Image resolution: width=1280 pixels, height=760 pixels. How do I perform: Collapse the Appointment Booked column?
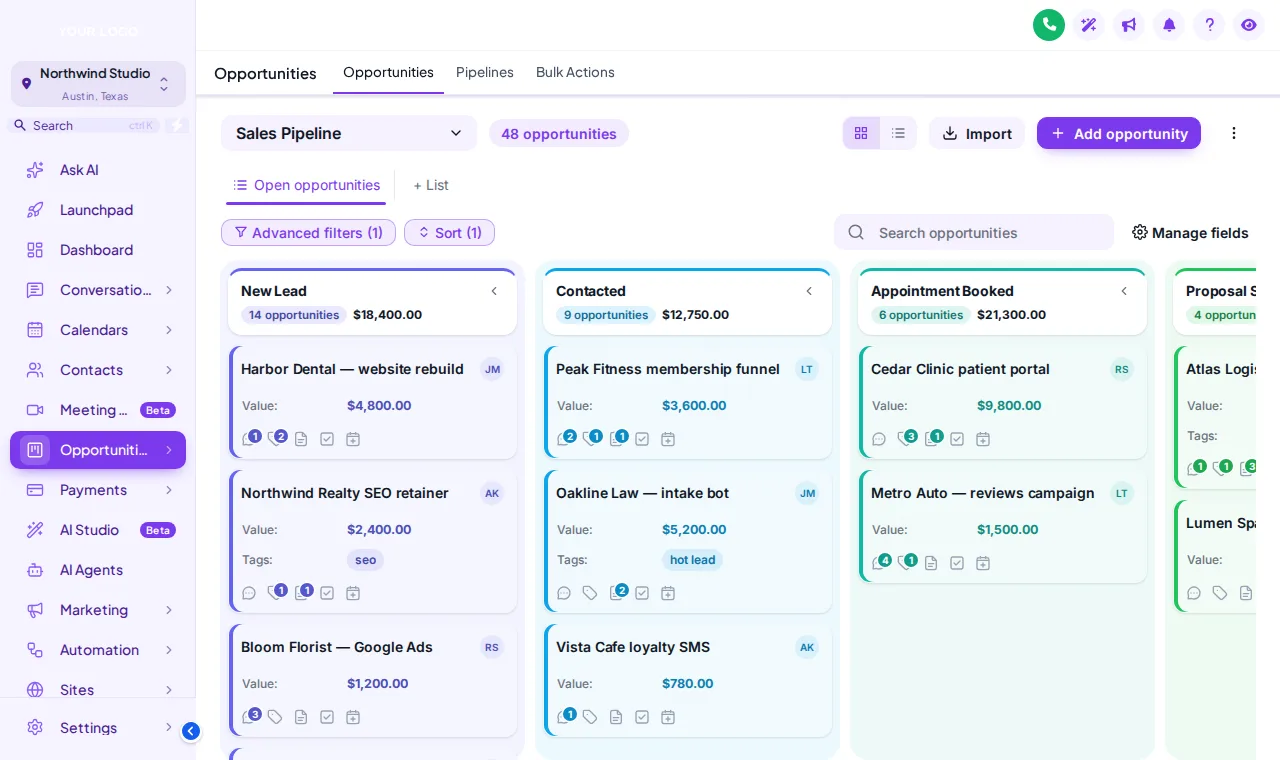pos(1124,291)
